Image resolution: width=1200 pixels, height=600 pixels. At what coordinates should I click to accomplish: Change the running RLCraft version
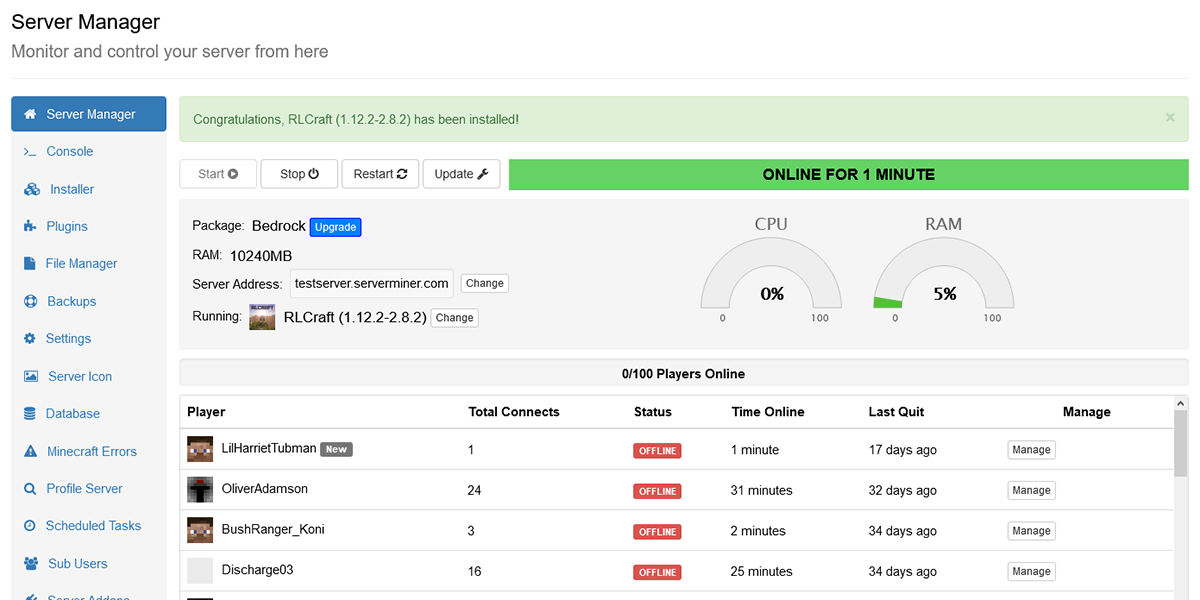point(455,318)
